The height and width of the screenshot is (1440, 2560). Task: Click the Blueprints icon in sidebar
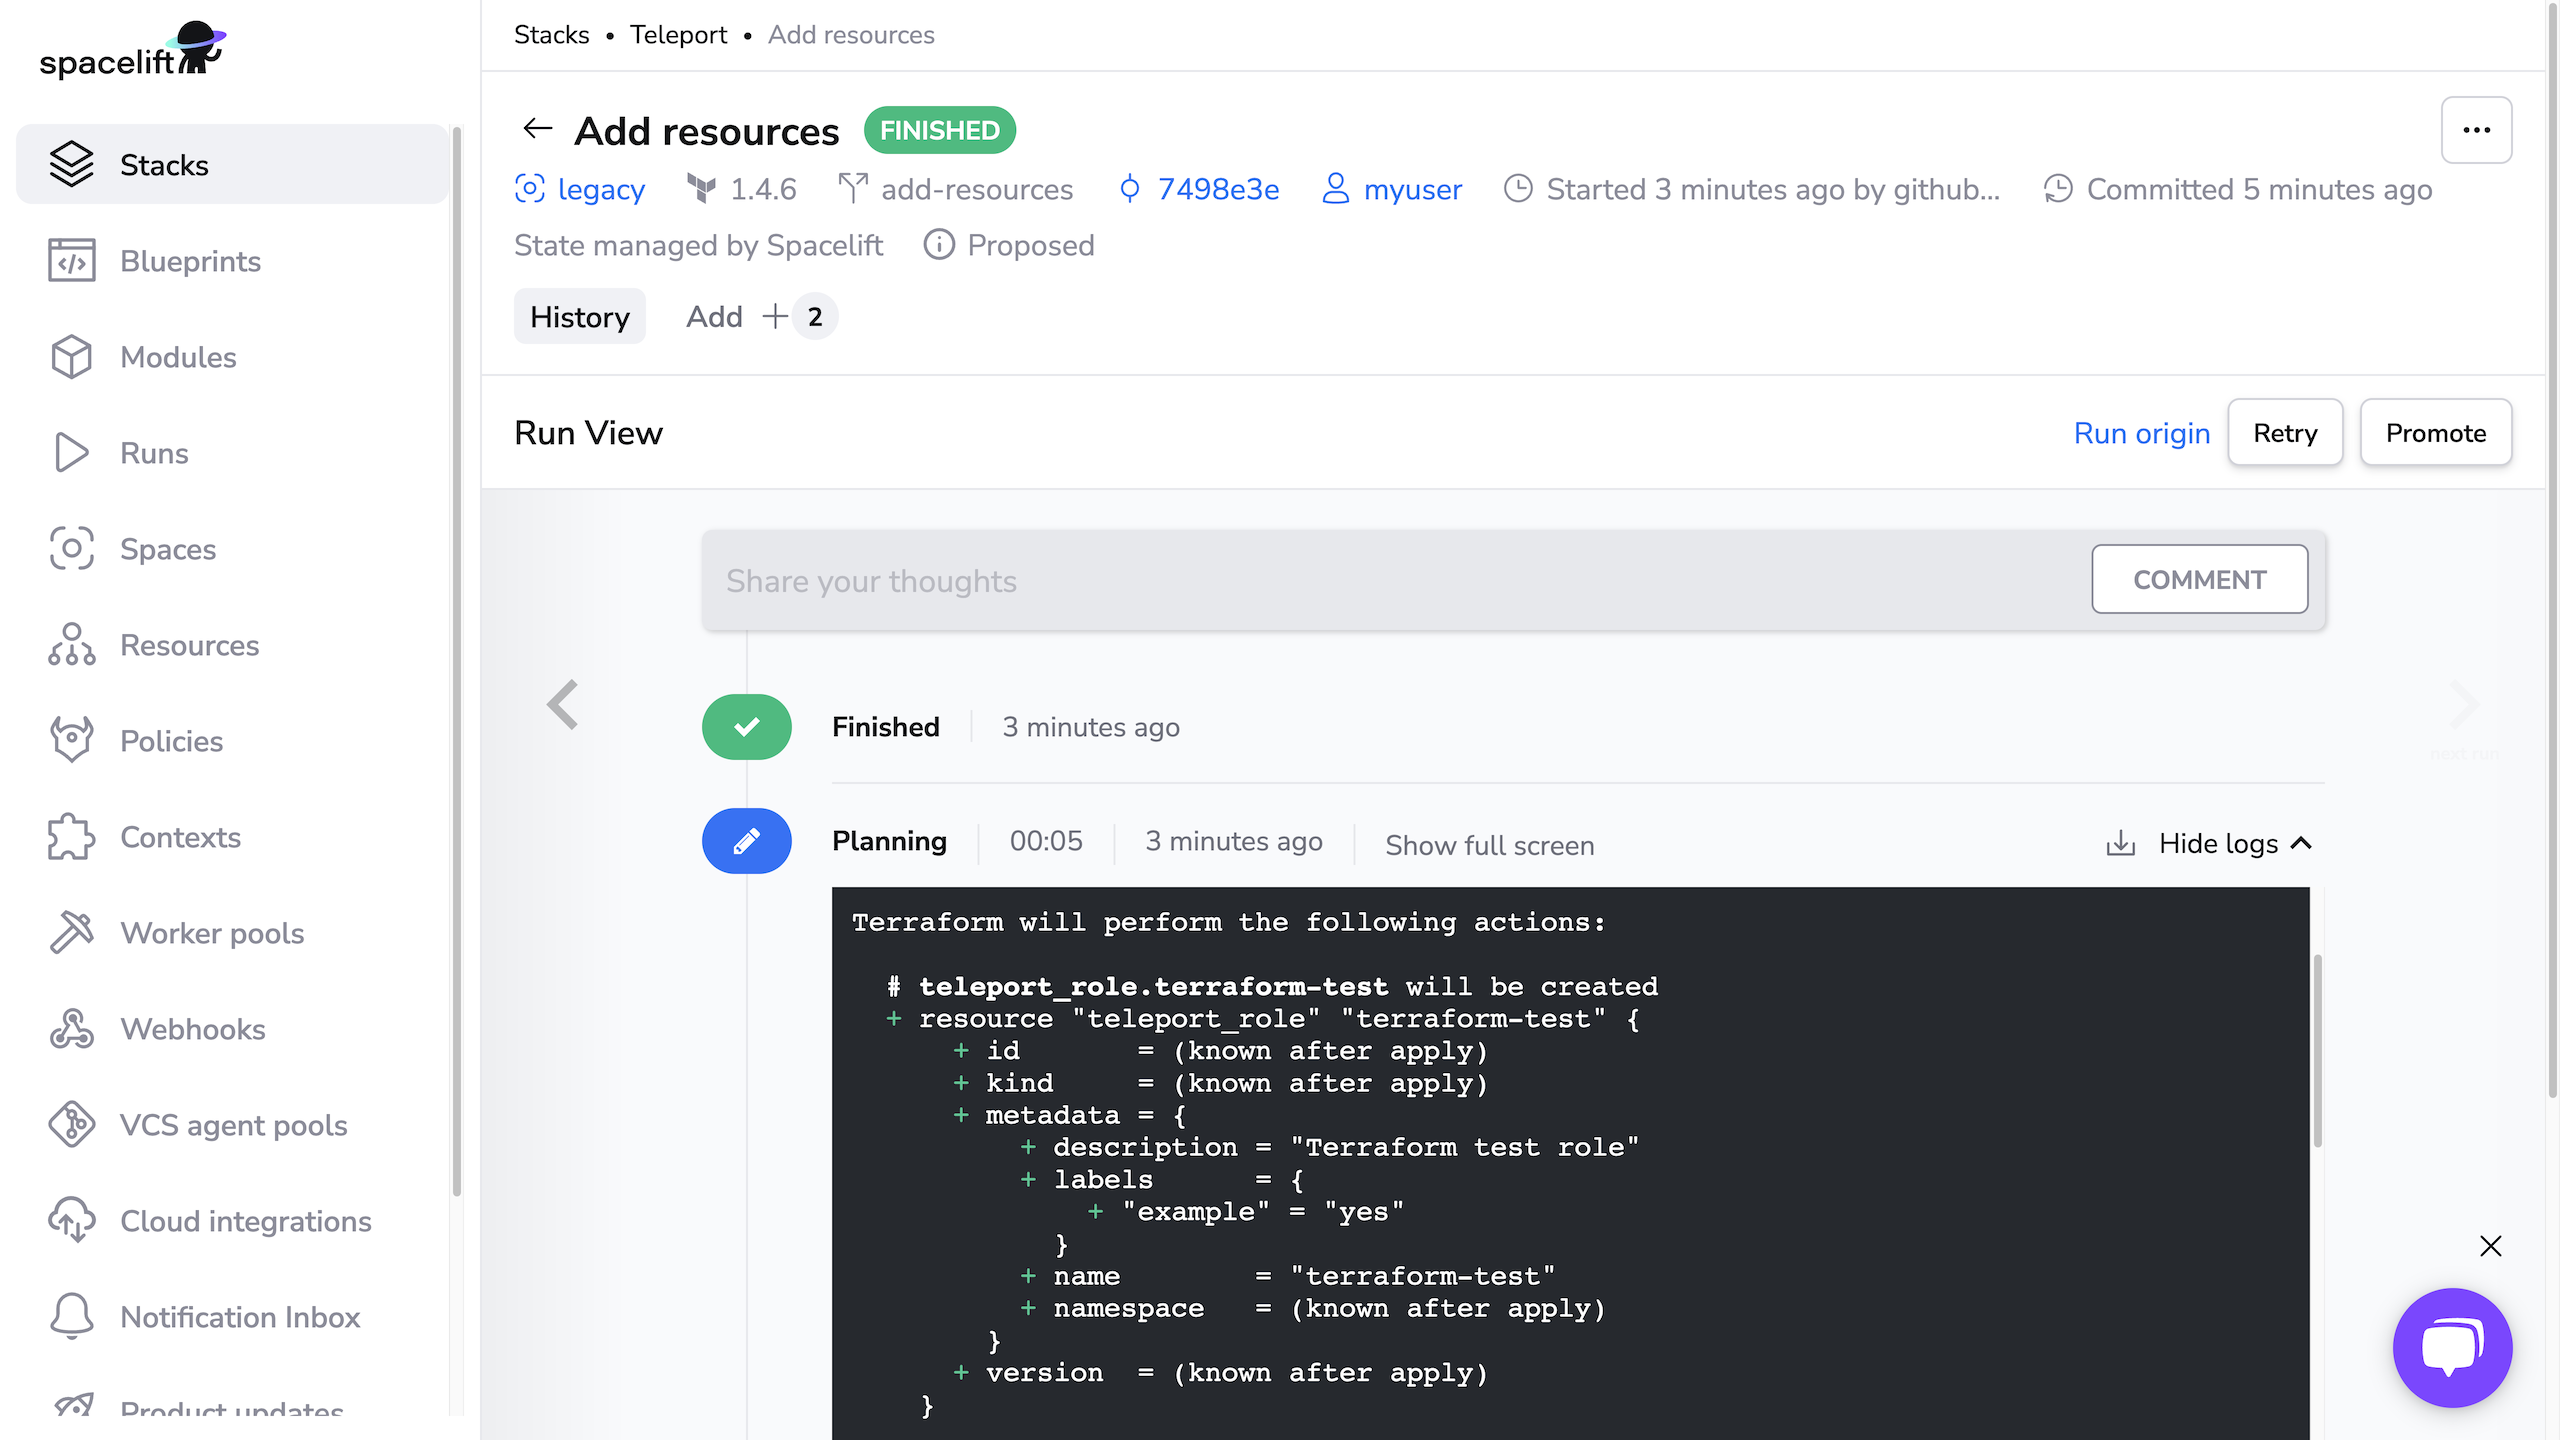70,260
